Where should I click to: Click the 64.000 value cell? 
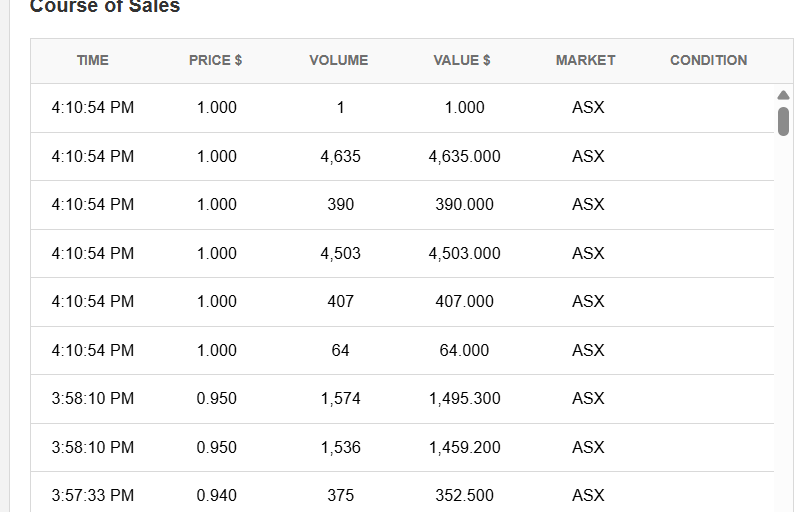464,350
